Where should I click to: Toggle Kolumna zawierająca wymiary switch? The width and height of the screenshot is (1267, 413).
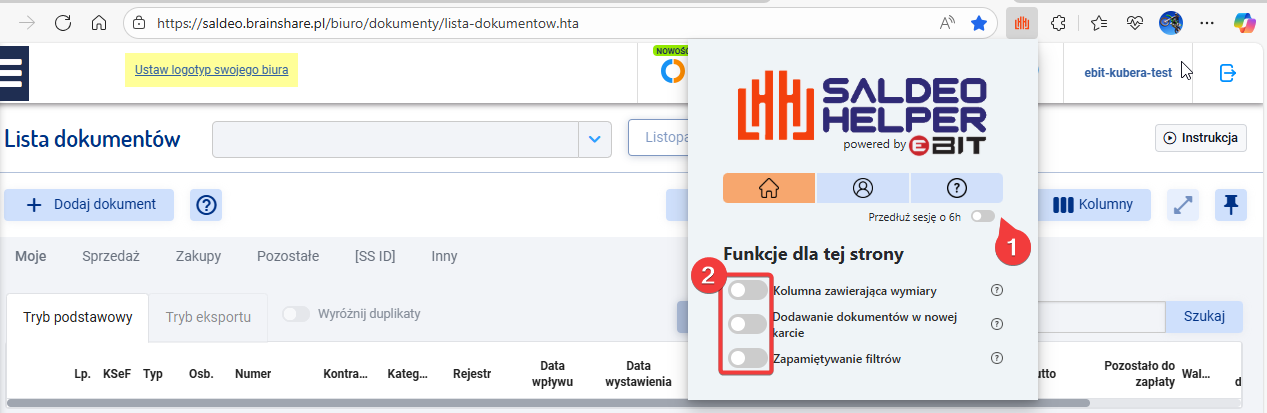point(747,291)
